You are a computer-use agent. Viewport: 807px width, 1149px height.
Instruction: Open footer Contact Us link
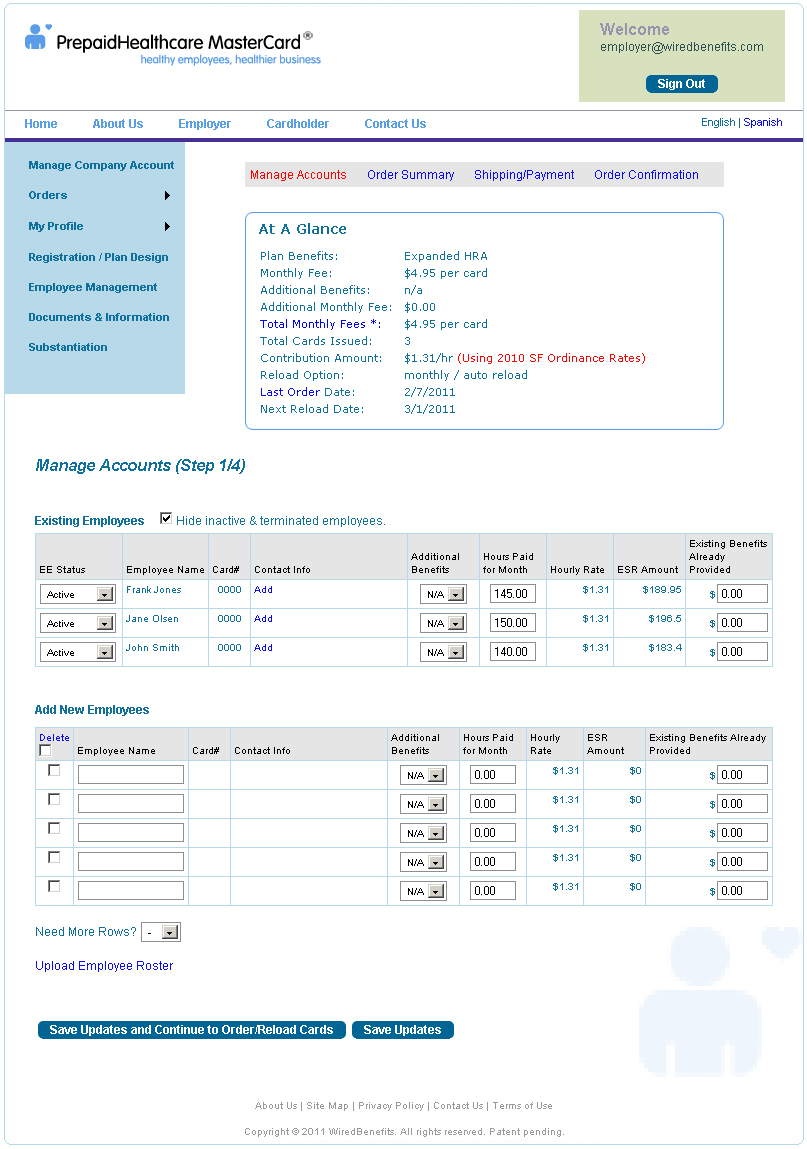[458, 1106]
